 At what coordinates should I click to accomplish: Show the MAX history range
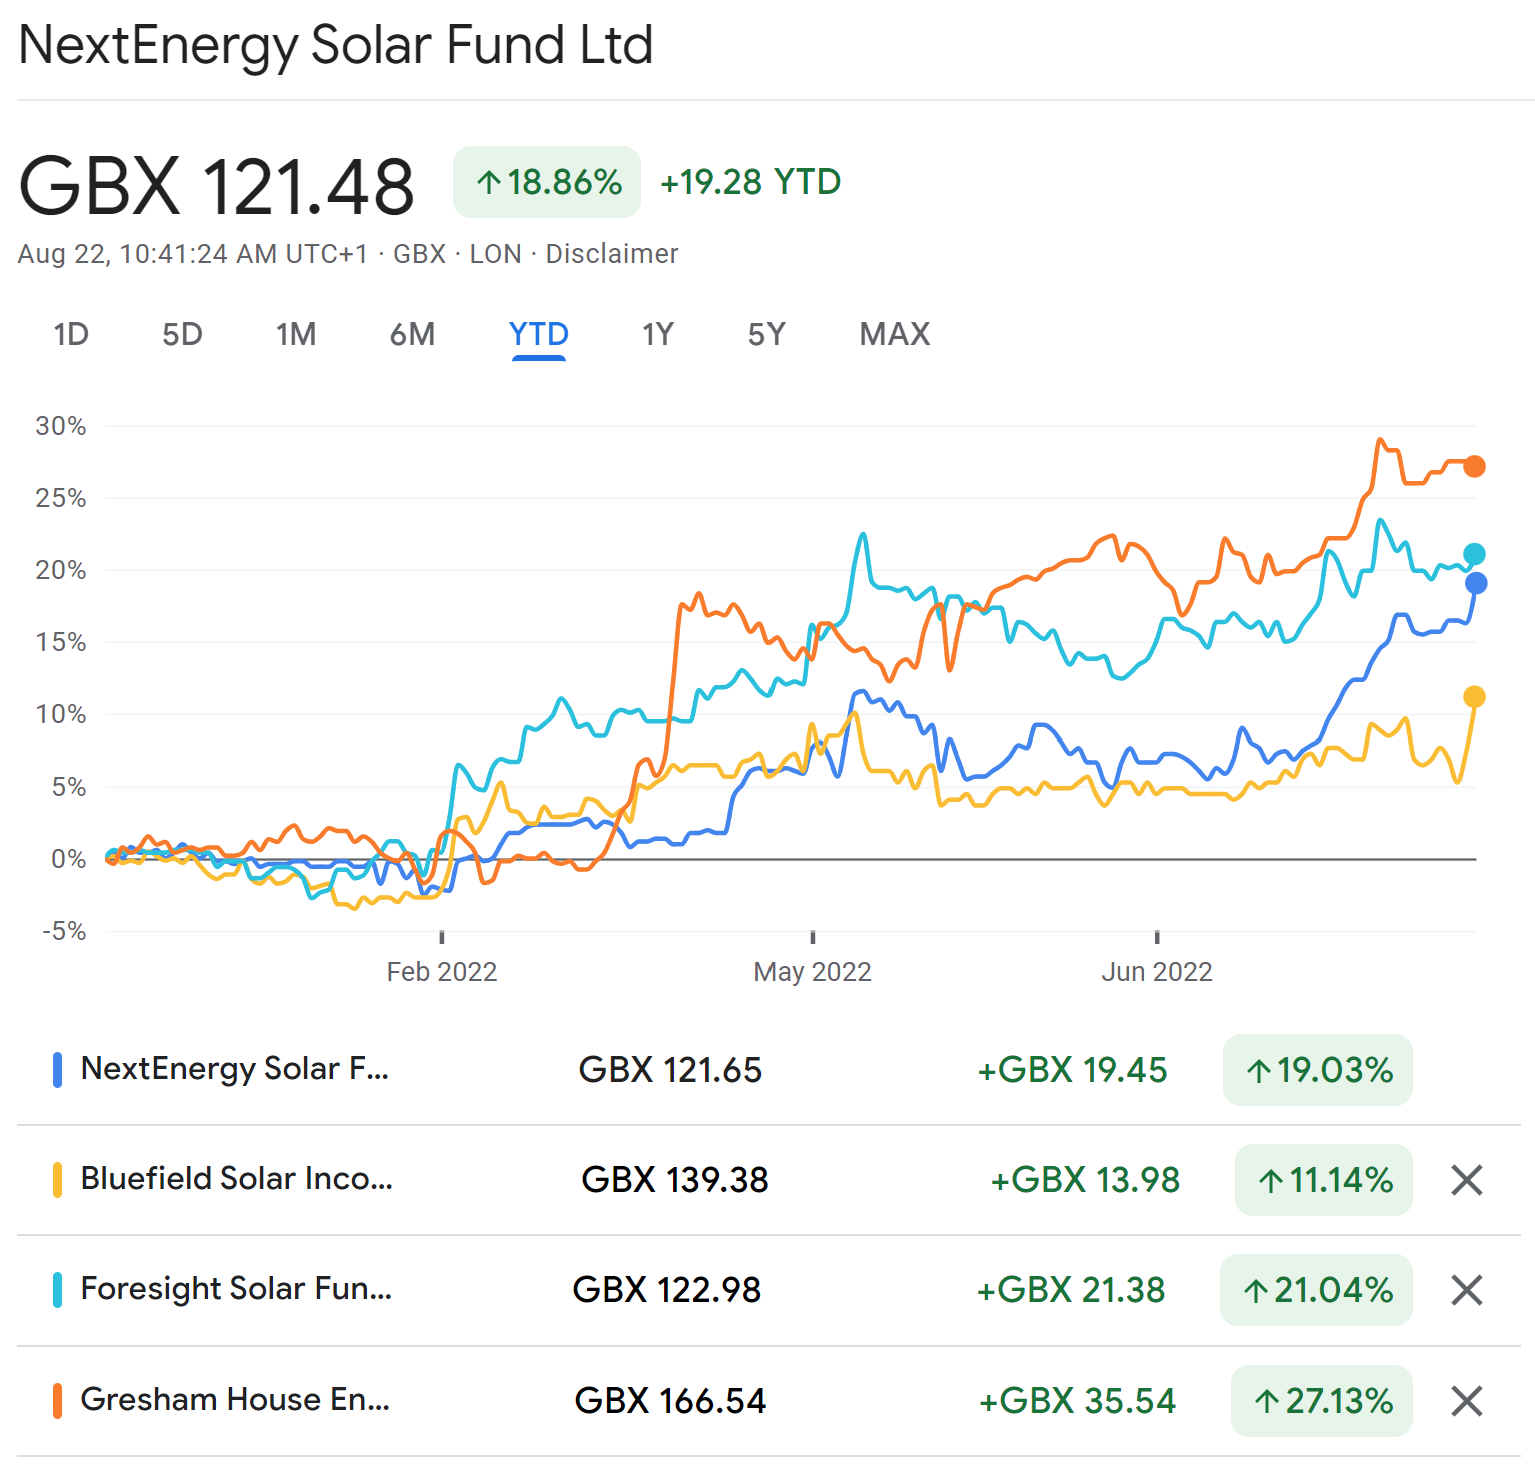pyautogui.click(x=895, y=334)
